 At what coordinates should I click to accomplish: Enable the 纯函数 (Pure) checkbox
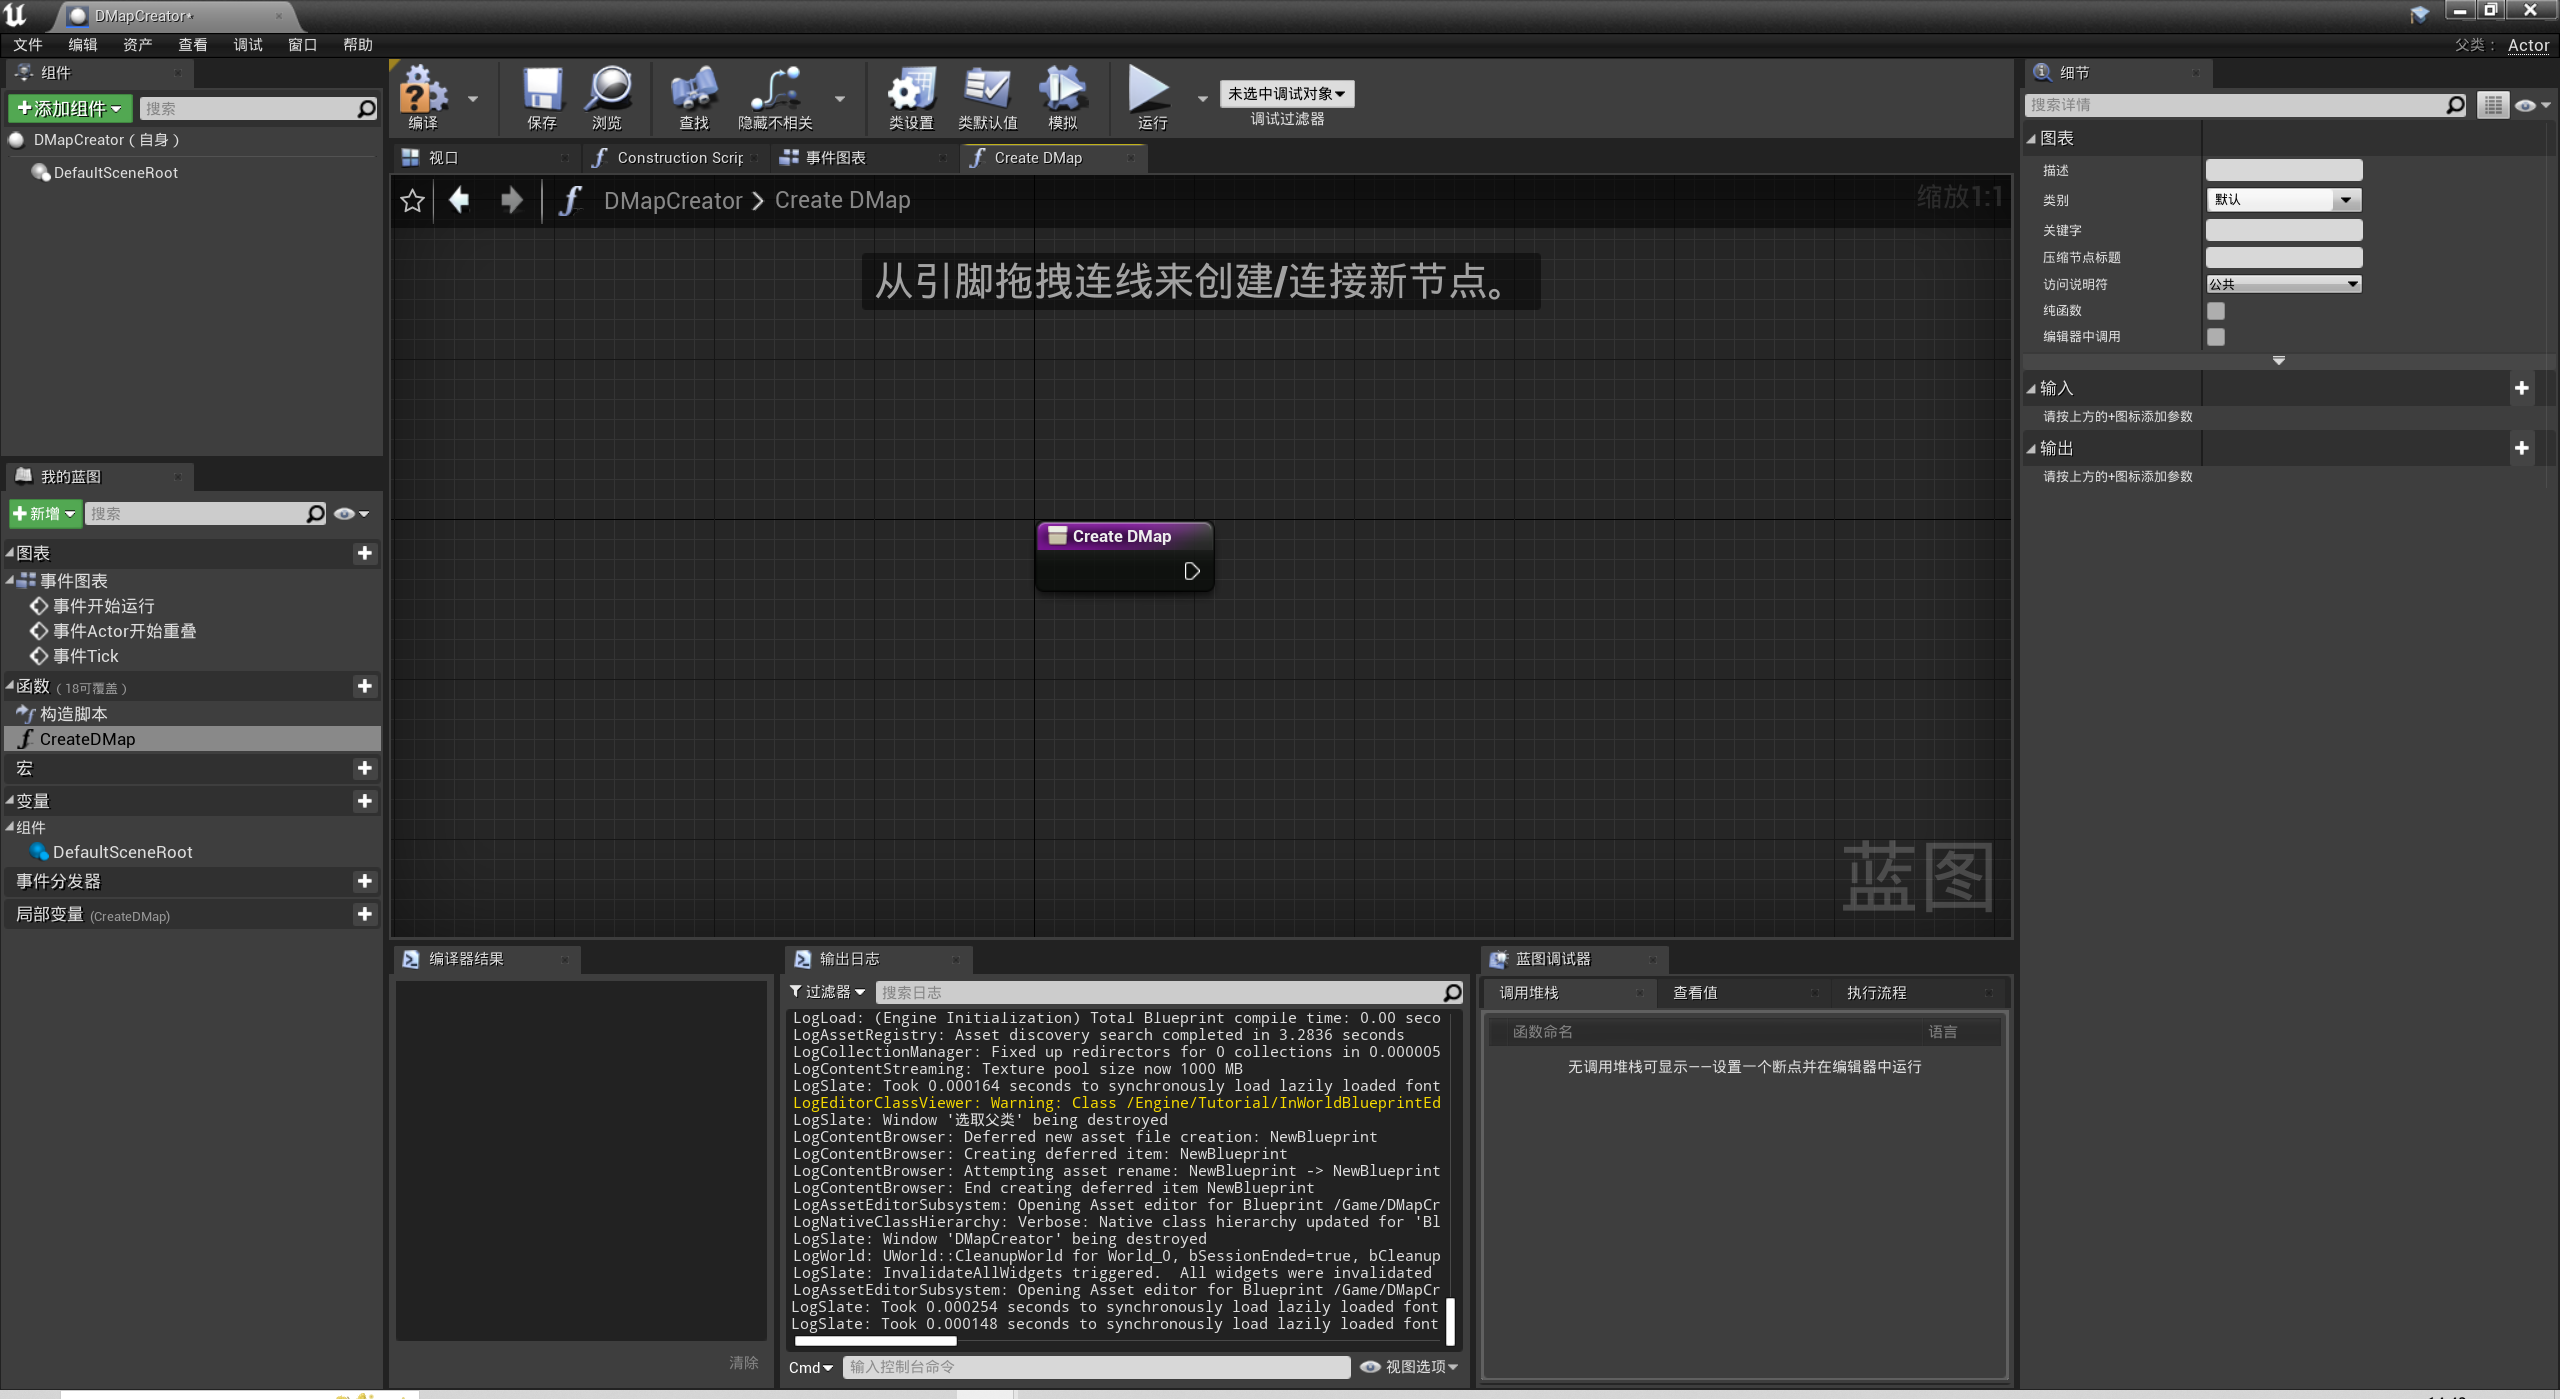(x=2217, y=311)
